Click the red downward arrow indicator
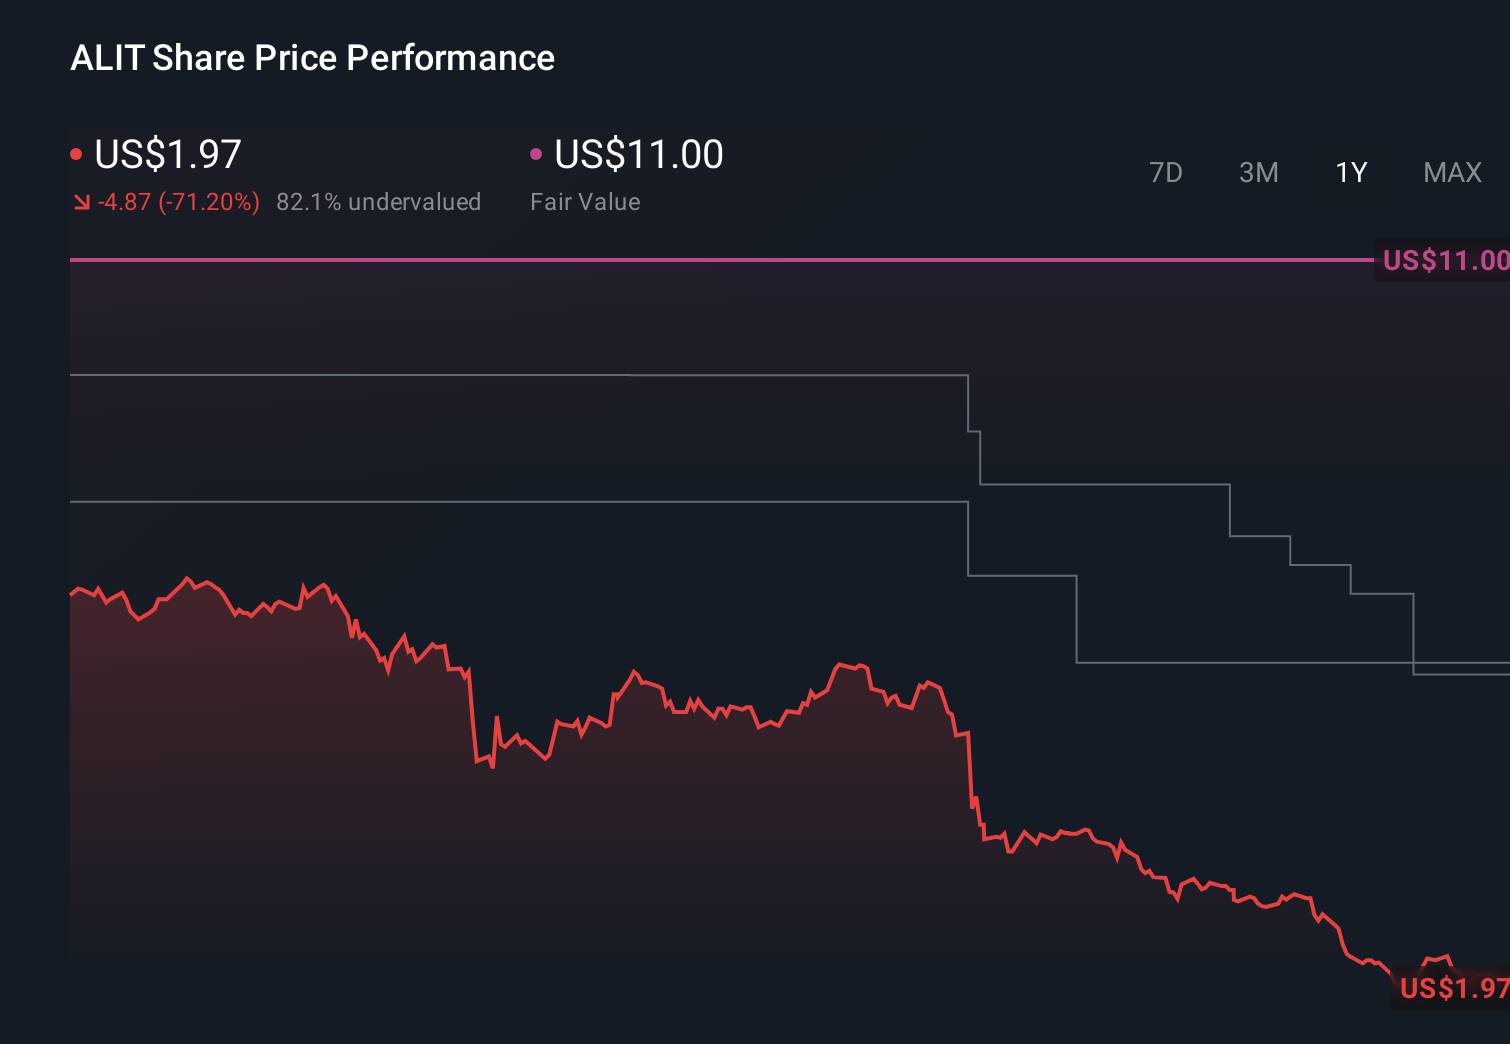The image size is (1510, 1044). [81, 201]
